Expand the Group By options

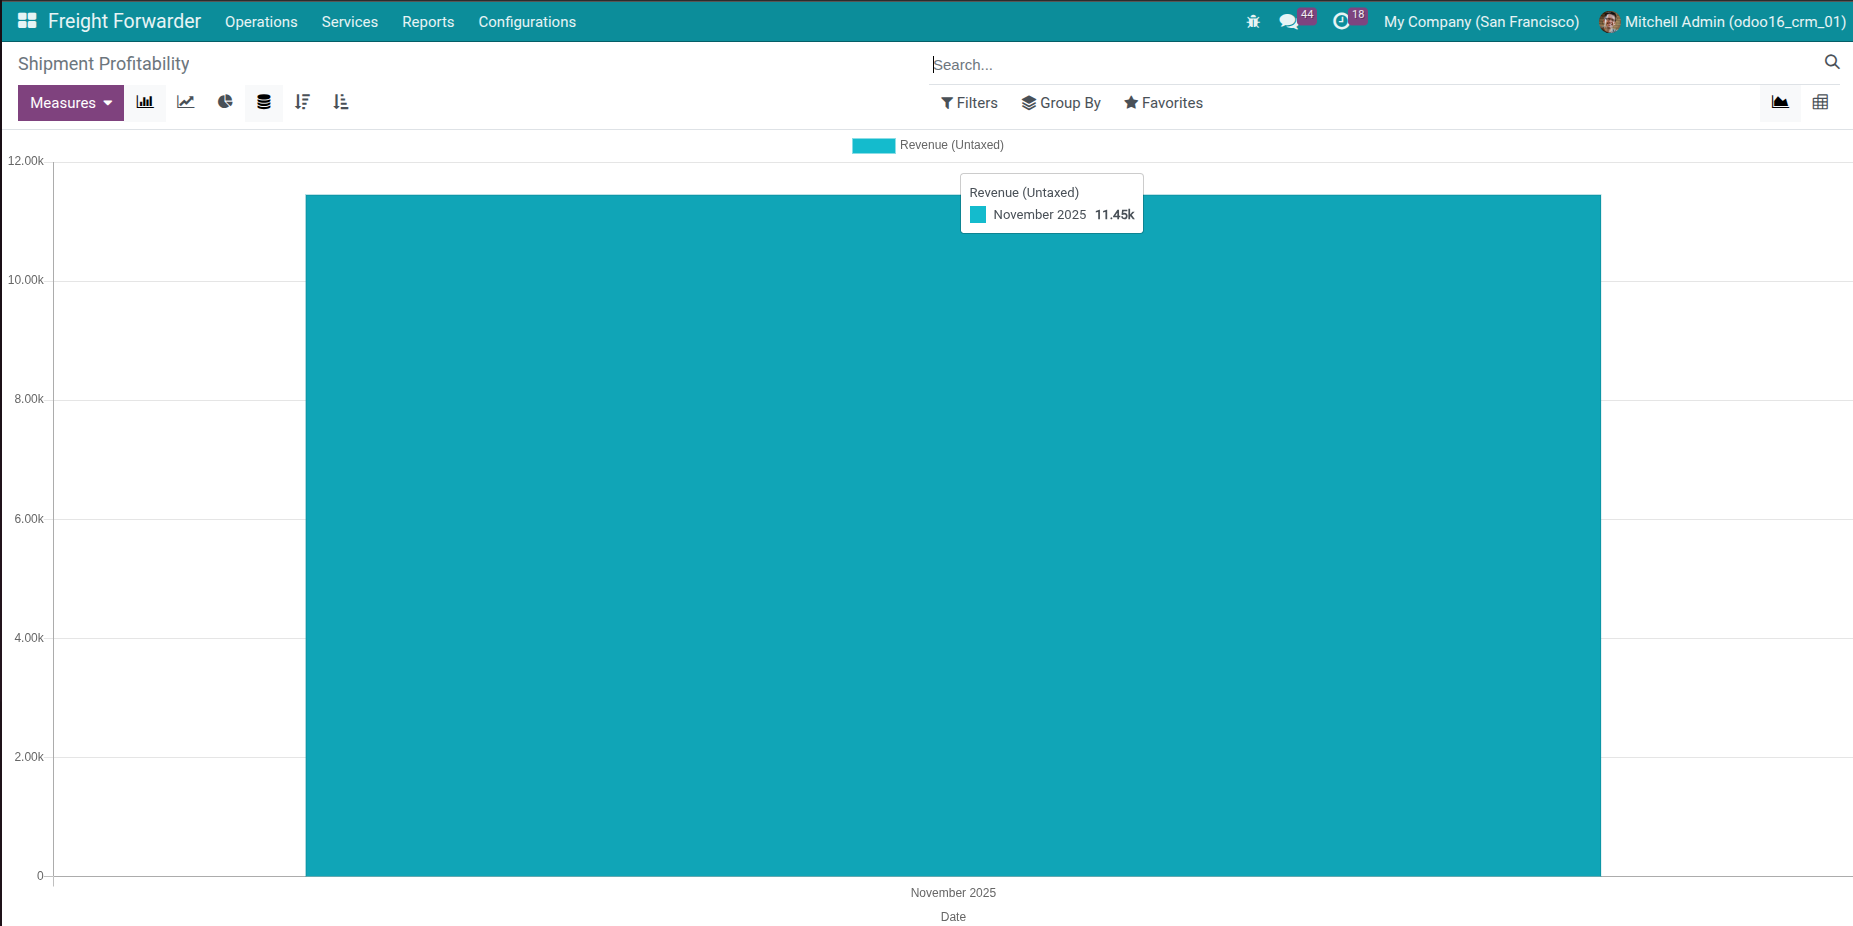coord(1061,103)
